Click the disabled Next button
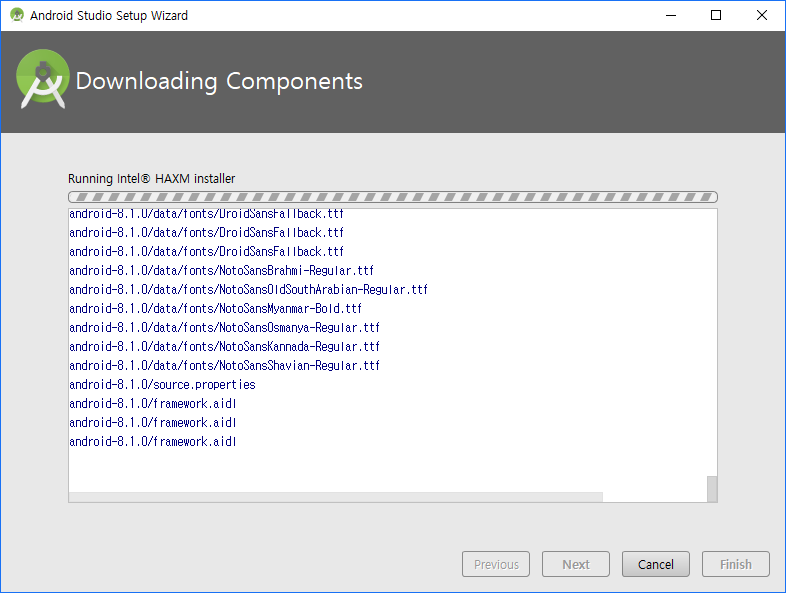 click(575, 564)
